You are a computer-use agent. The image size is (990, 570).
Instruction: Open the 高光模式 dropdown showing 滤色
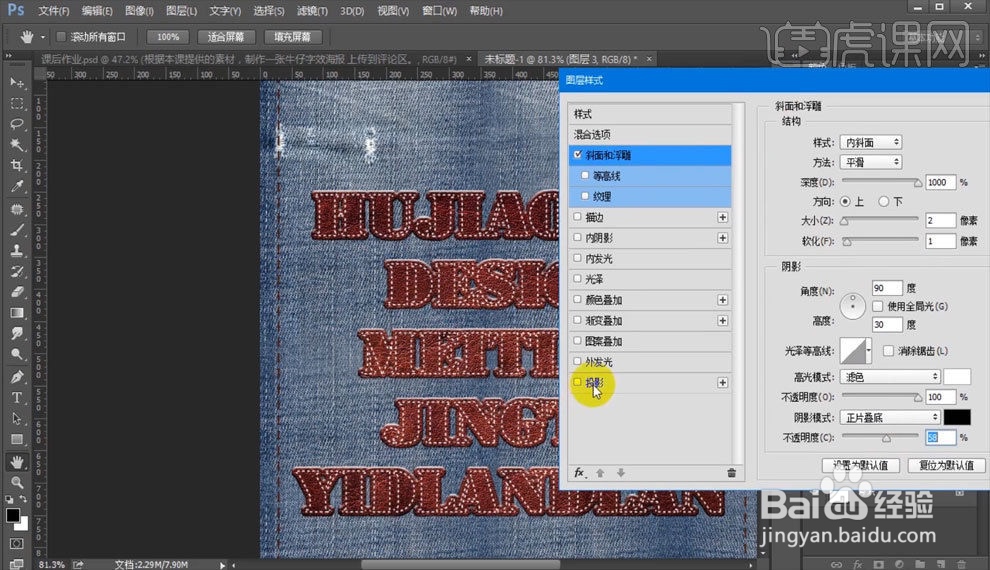pos(890,377)
